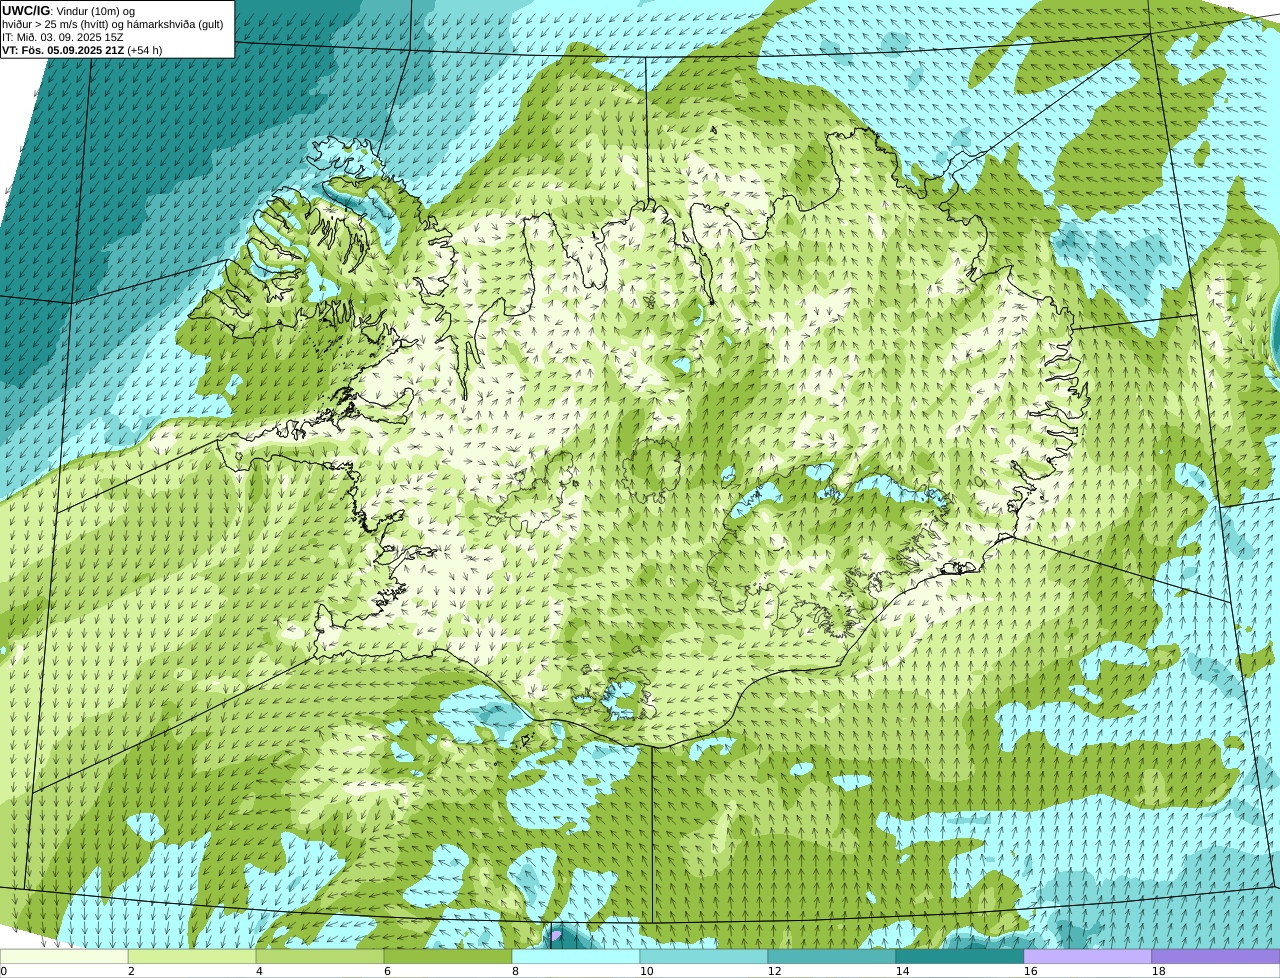Click the 'hviður > 25 m/s (hvítt)' description line

point(113,24)
